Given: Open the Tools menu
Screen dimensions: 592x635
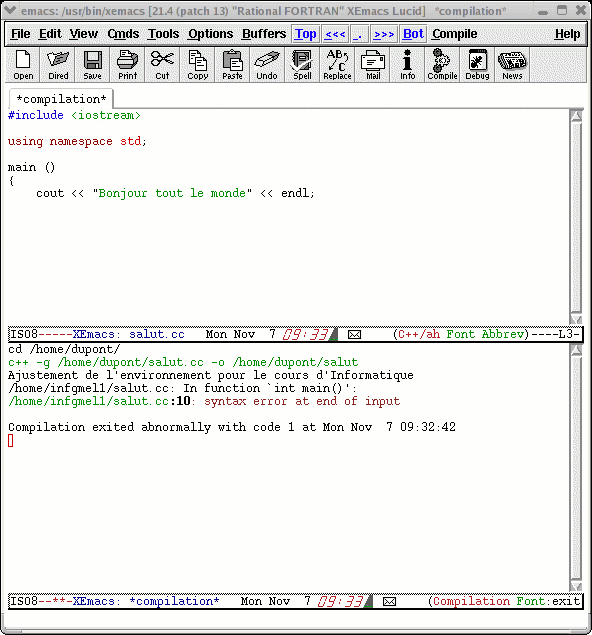Looking at the screenshot, I should (163, 34).
